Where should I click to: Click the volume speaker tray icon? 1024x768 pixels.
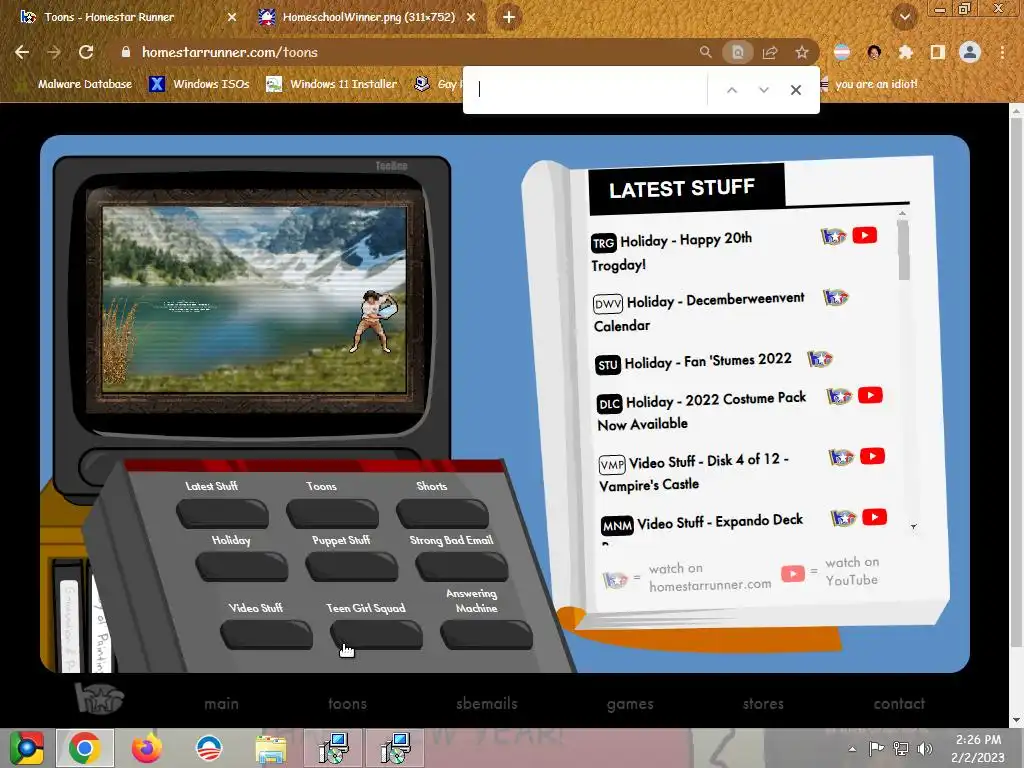tap(925, 748)
